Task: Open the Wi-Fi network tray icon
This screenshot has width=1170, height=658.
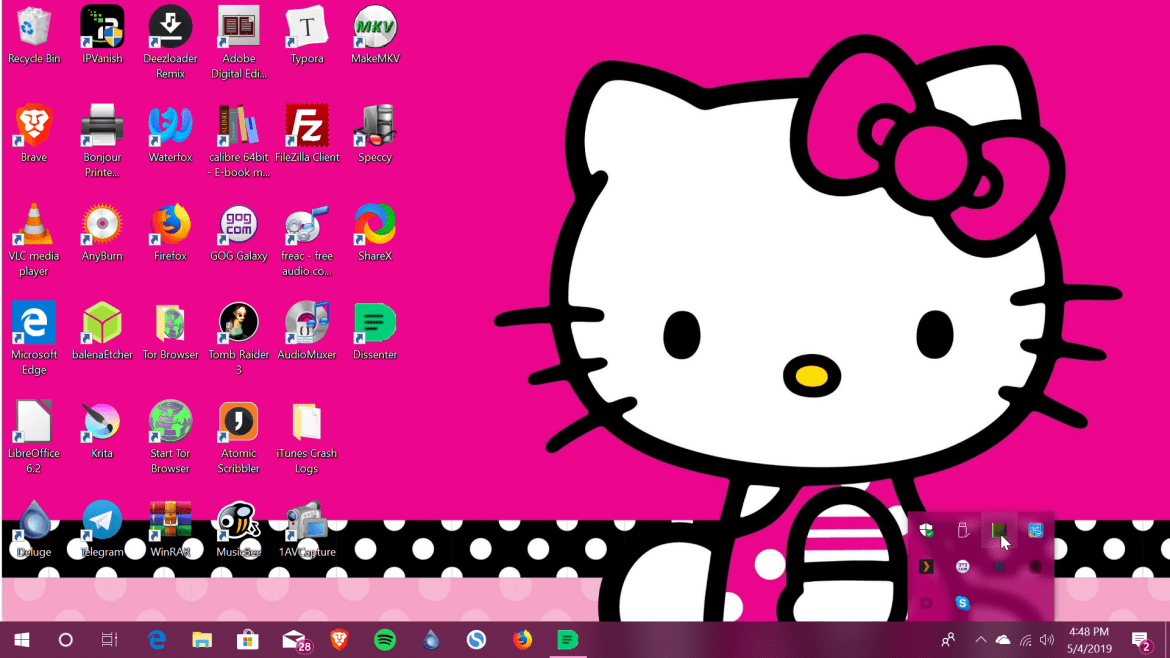Action: pyautogui.click(x=1026, y=640)
